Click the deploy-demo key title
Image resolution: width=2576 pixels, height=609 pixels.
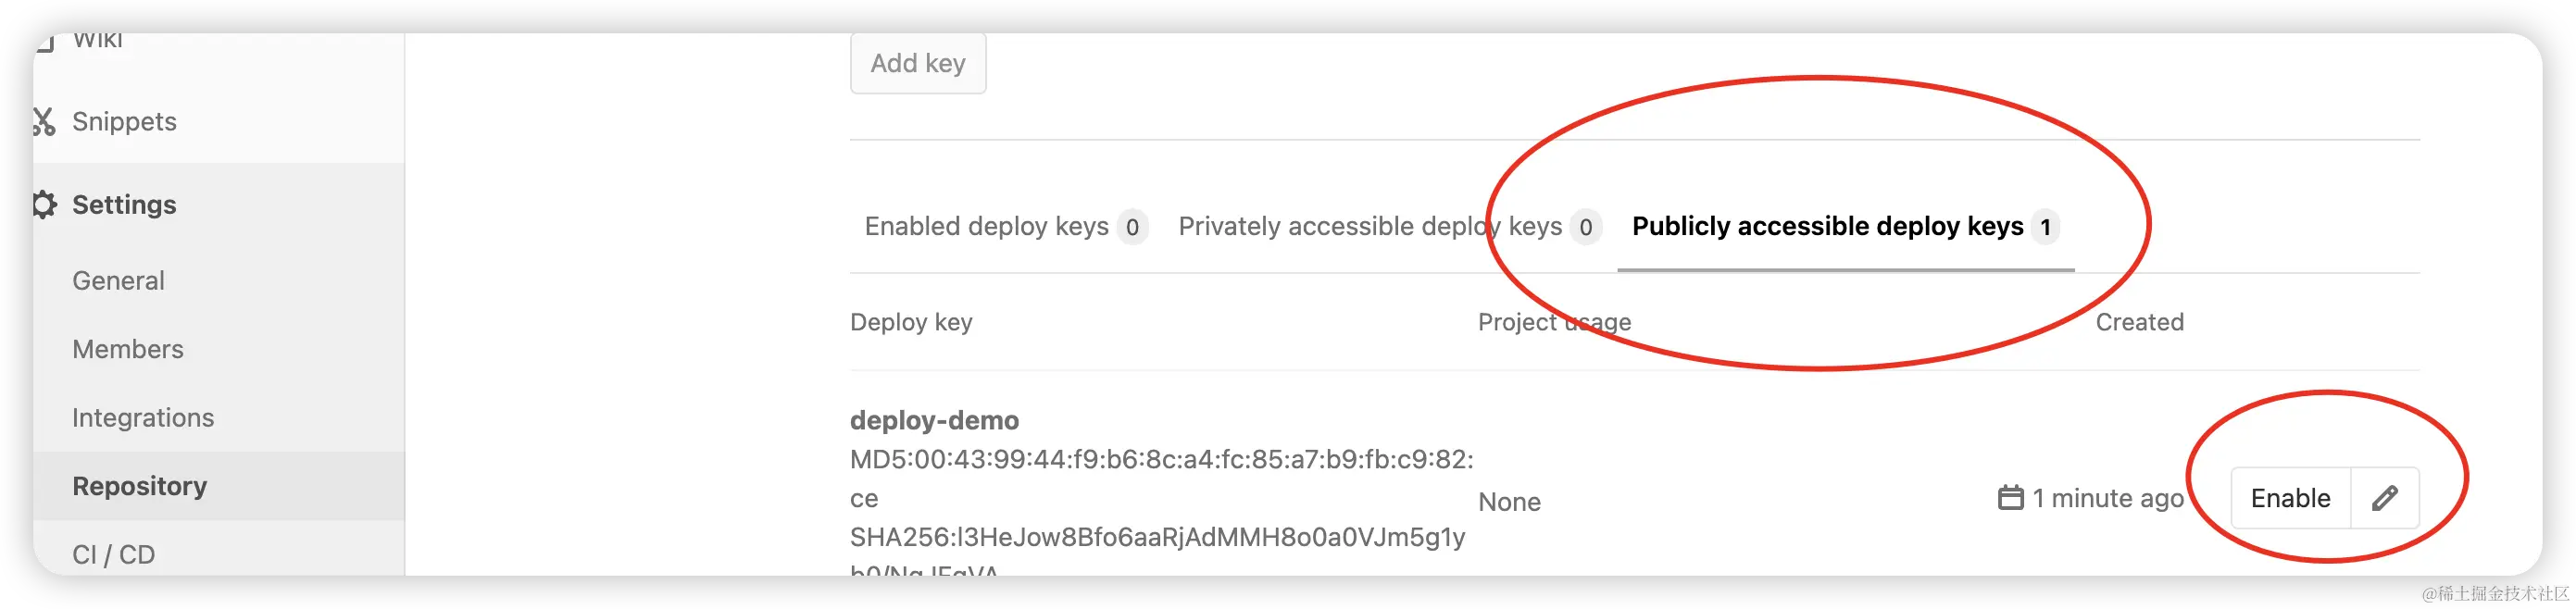[934, 421]
